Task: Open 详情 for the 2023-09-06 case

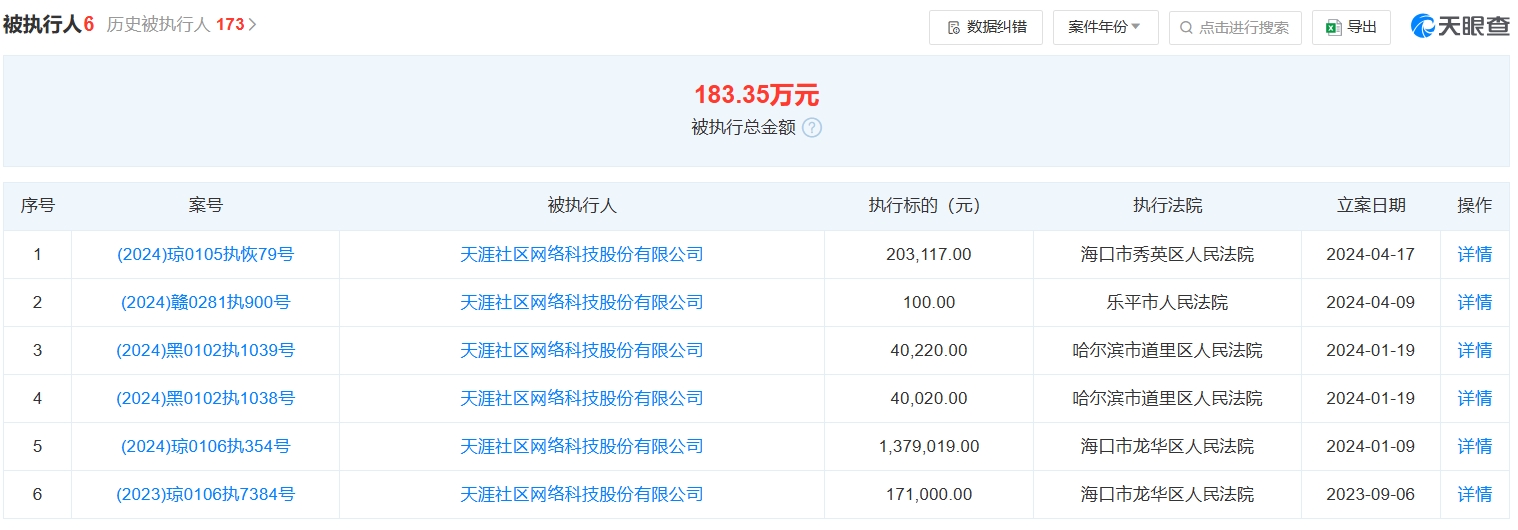Action: click(1474, 495)
